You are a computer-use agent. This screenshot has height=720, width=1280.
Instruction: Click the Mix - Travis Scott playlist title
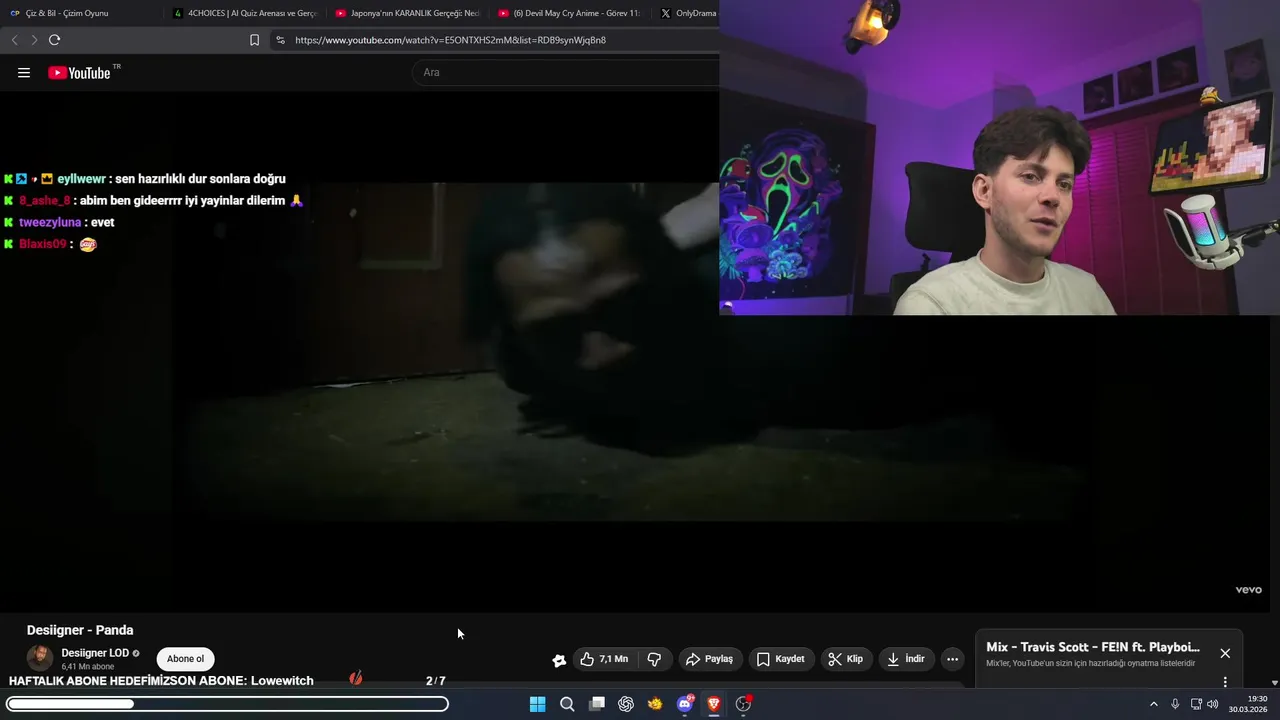pyautogui.click(x=1093, y=647)
